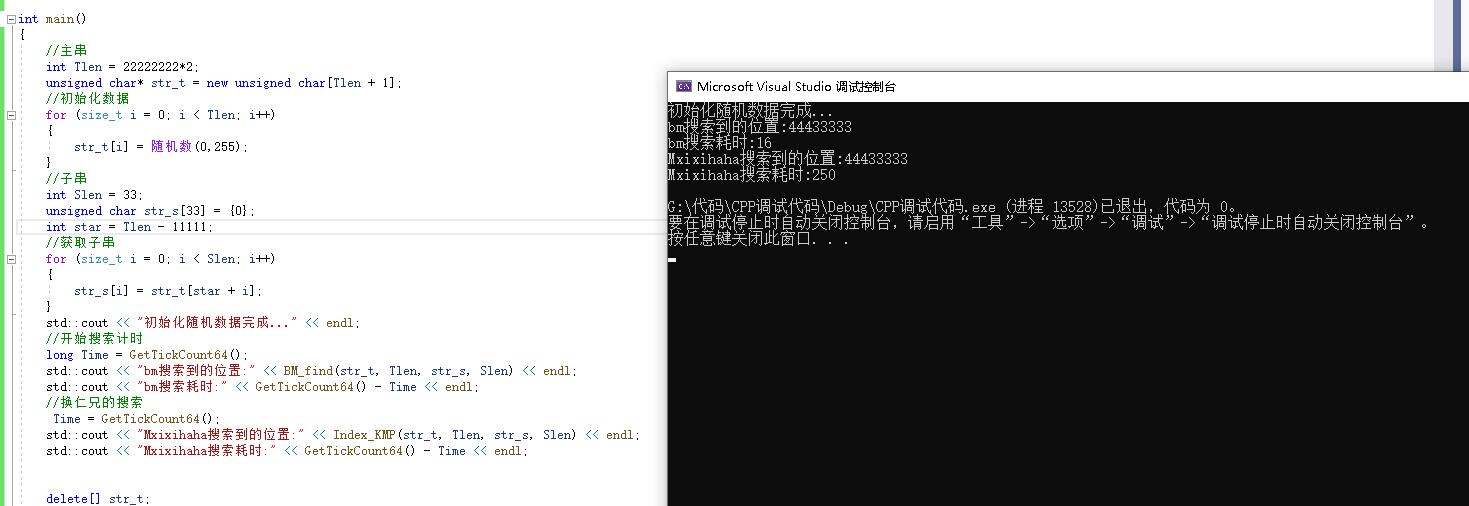Click console output 'Mxixihaha搜索耗时:250'

pos(751,175)
